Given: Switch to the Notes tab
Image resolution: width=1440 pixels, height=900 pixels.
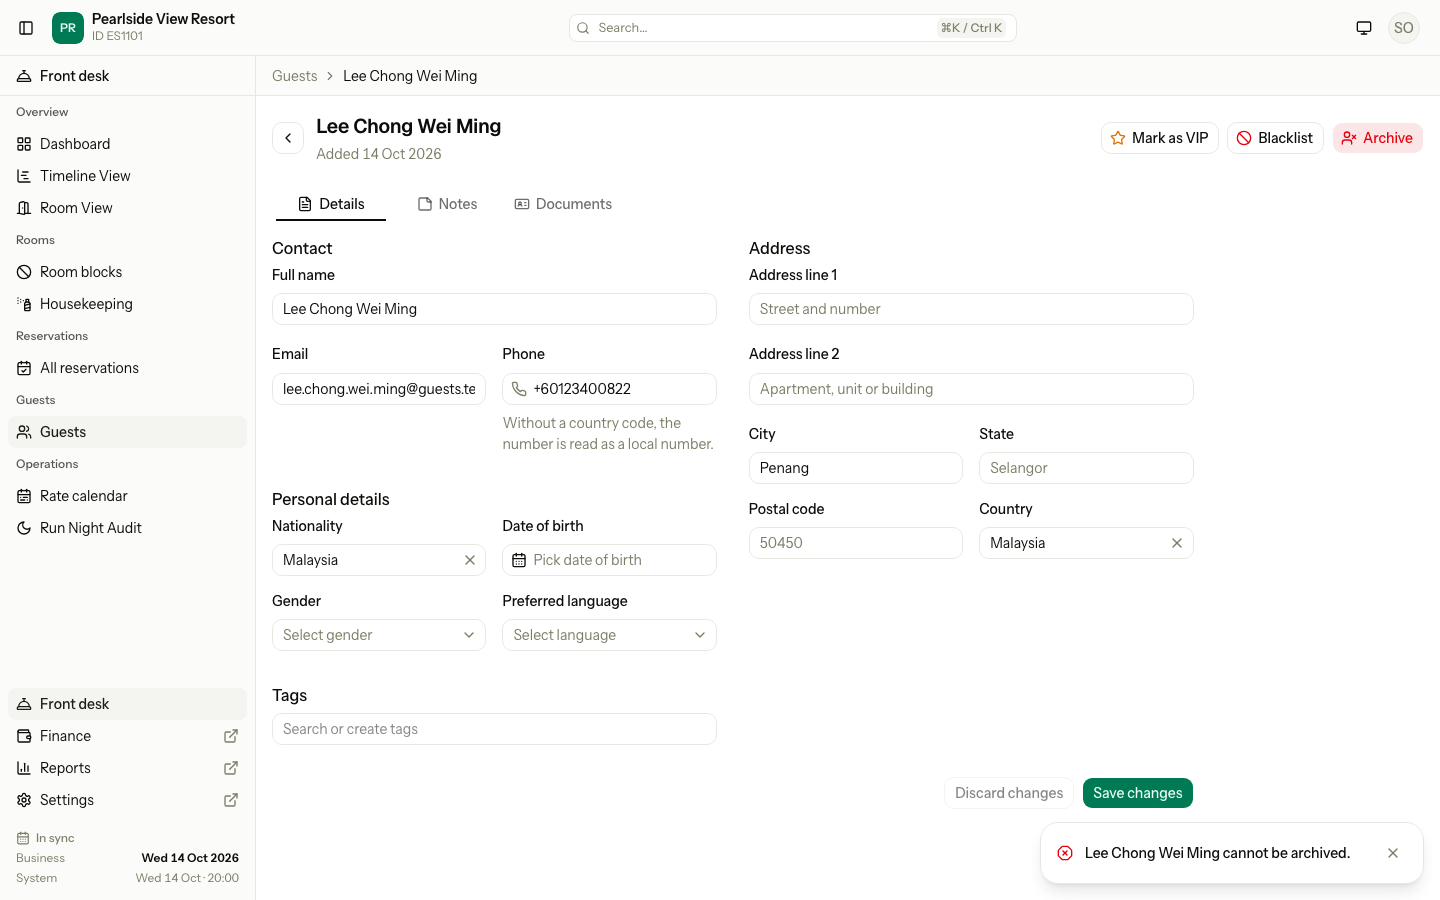Looking at the screenshot, I should point(447,204).
